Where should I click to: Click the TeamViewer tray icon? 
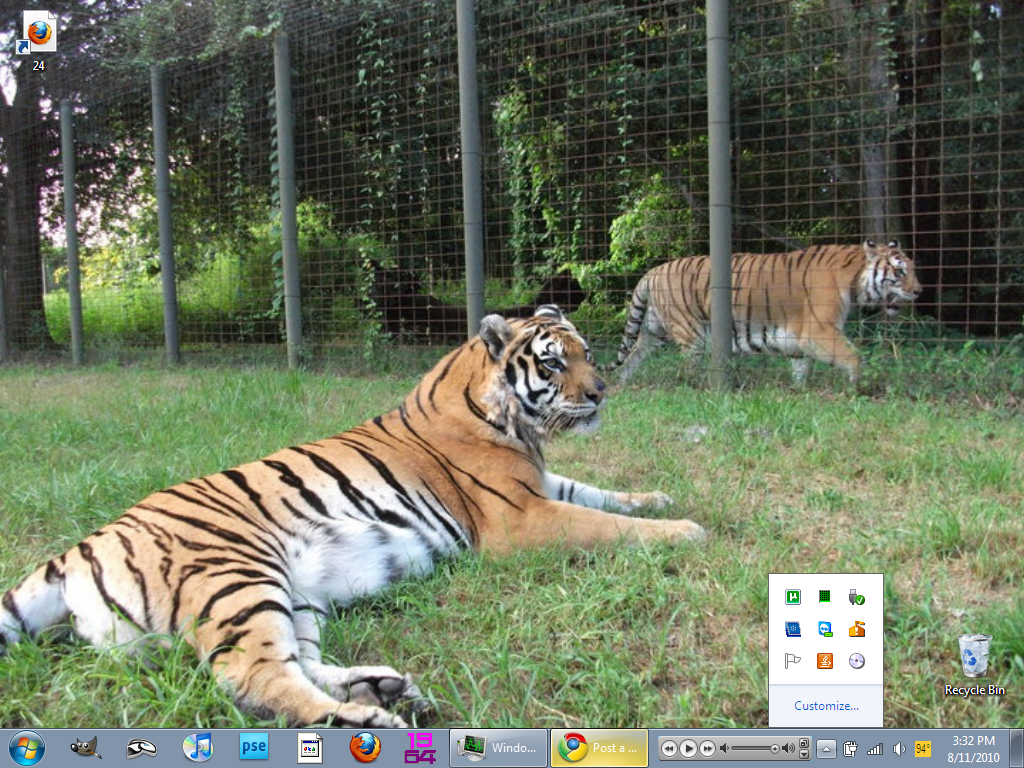(x=825, y=629)
